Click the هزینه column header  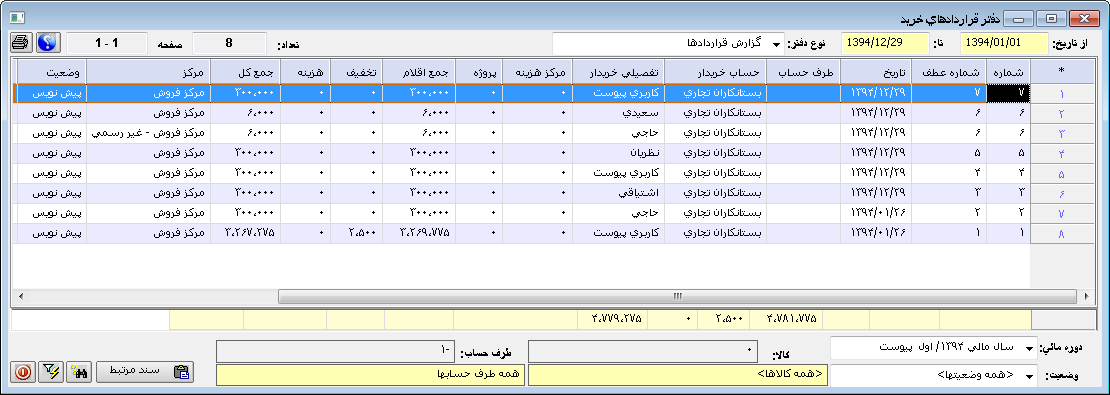click(305, 72)
